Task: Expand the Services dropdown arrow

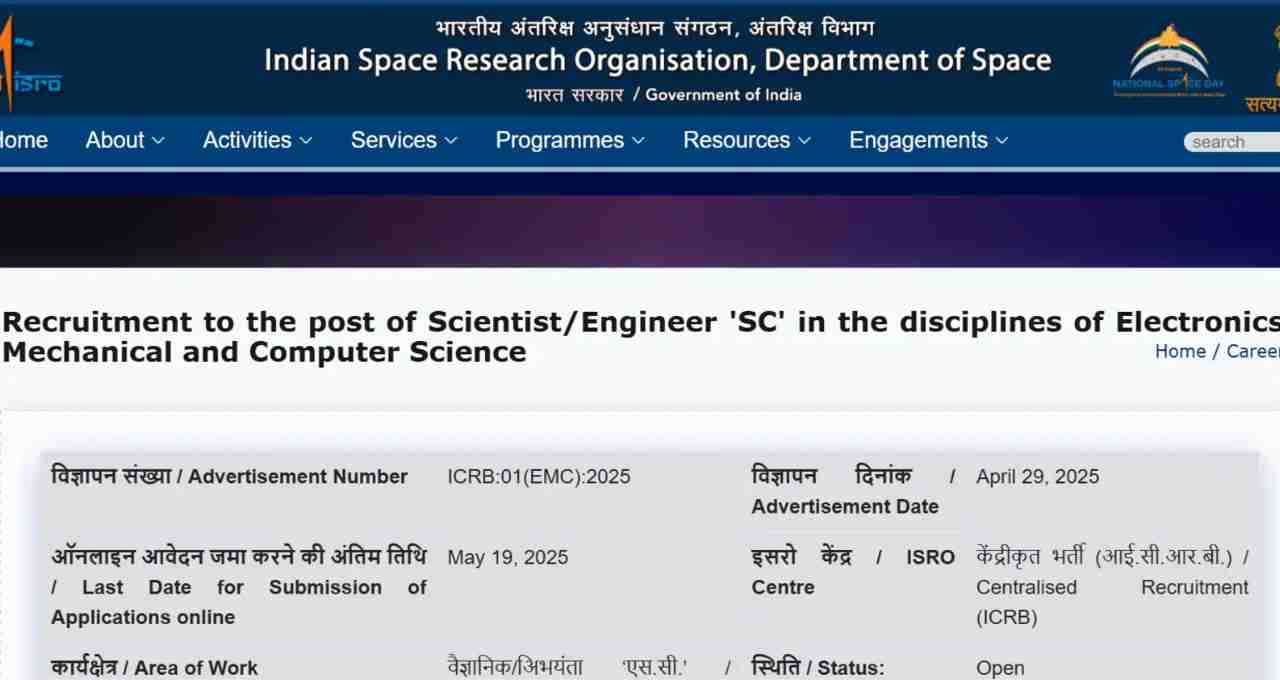Action: (451, 141)
